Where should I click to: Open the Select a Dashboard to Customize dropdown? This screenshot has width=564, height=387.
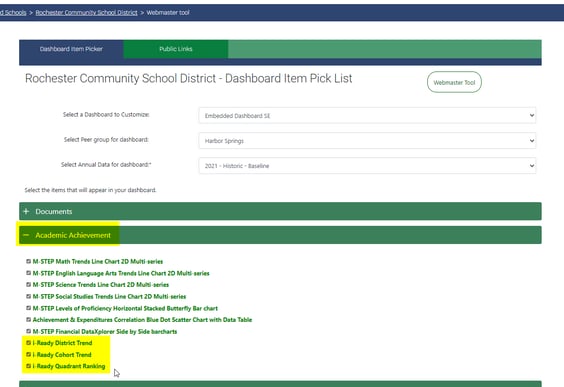pos(367,115)
